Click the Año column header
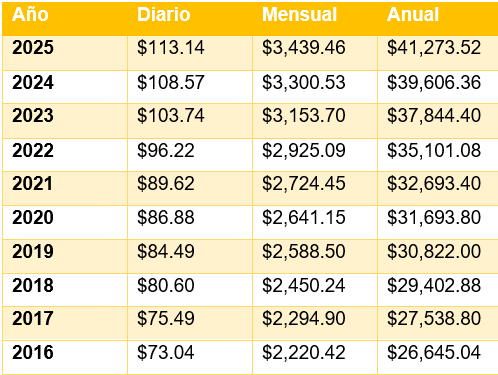 point(30,15)
